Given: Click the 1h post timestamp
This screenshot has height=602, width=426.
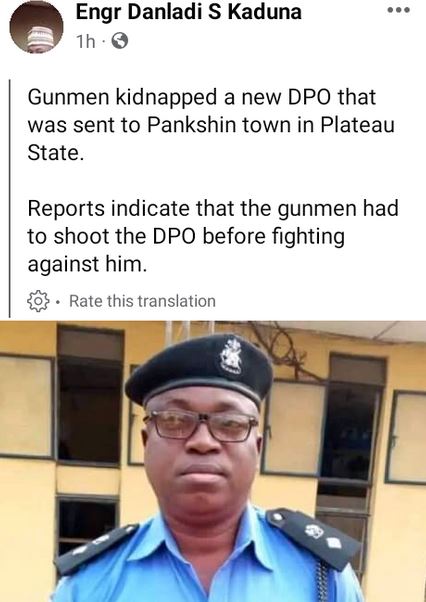Looking at the screenshot, I should [x=85, y=41].
